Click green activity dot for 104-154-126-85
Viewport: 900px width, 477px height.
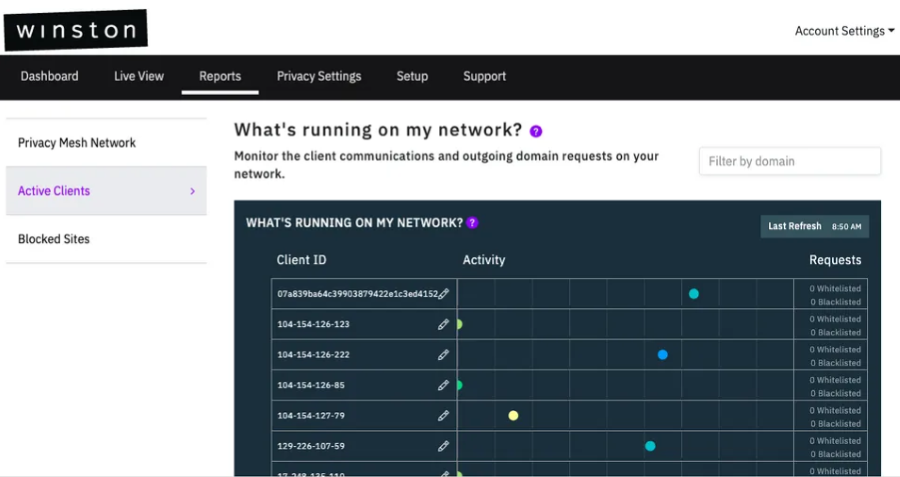(x=460, y=385)
